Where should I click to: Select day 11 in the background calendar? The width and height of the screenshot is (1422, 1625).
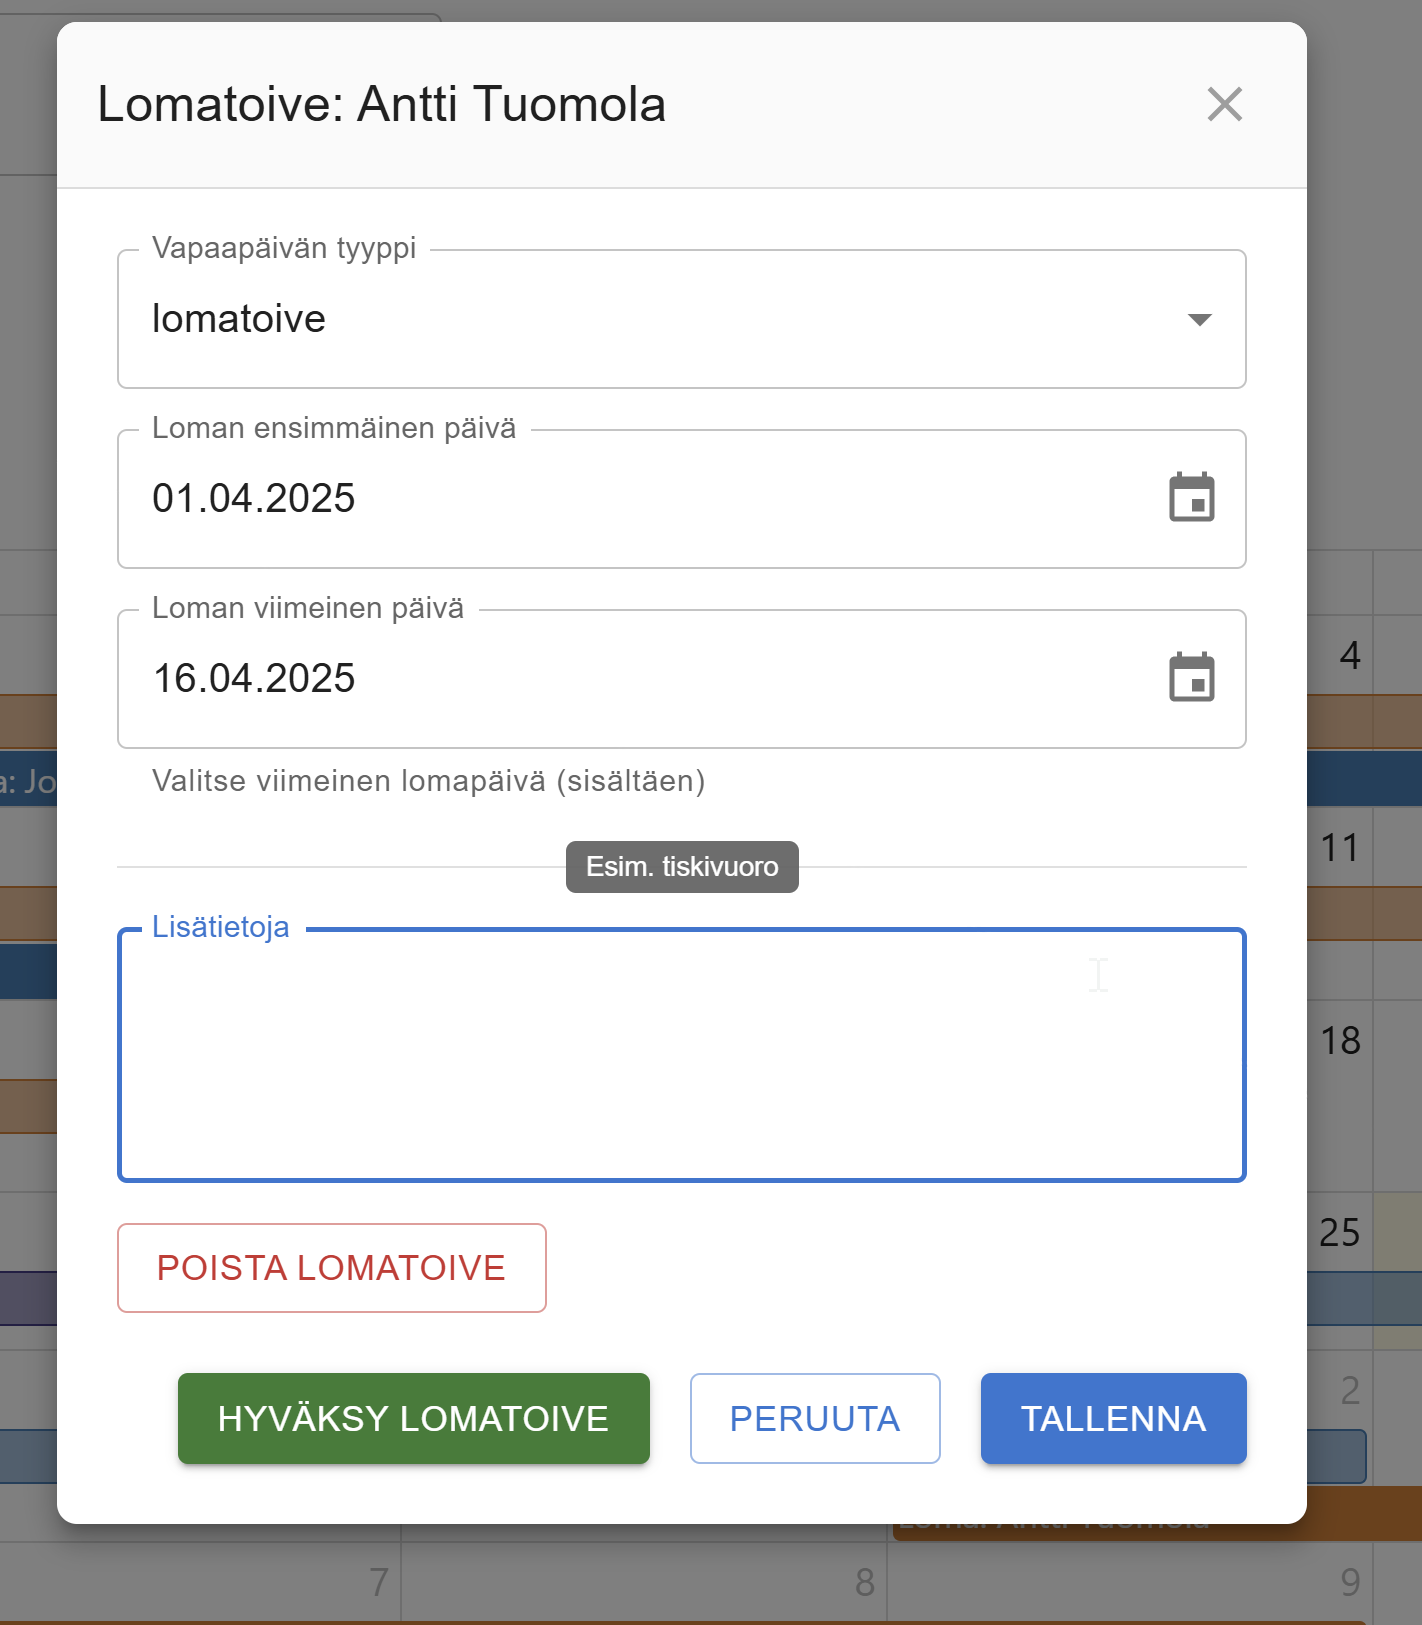pyautogui.click(x=1340, y=848)
